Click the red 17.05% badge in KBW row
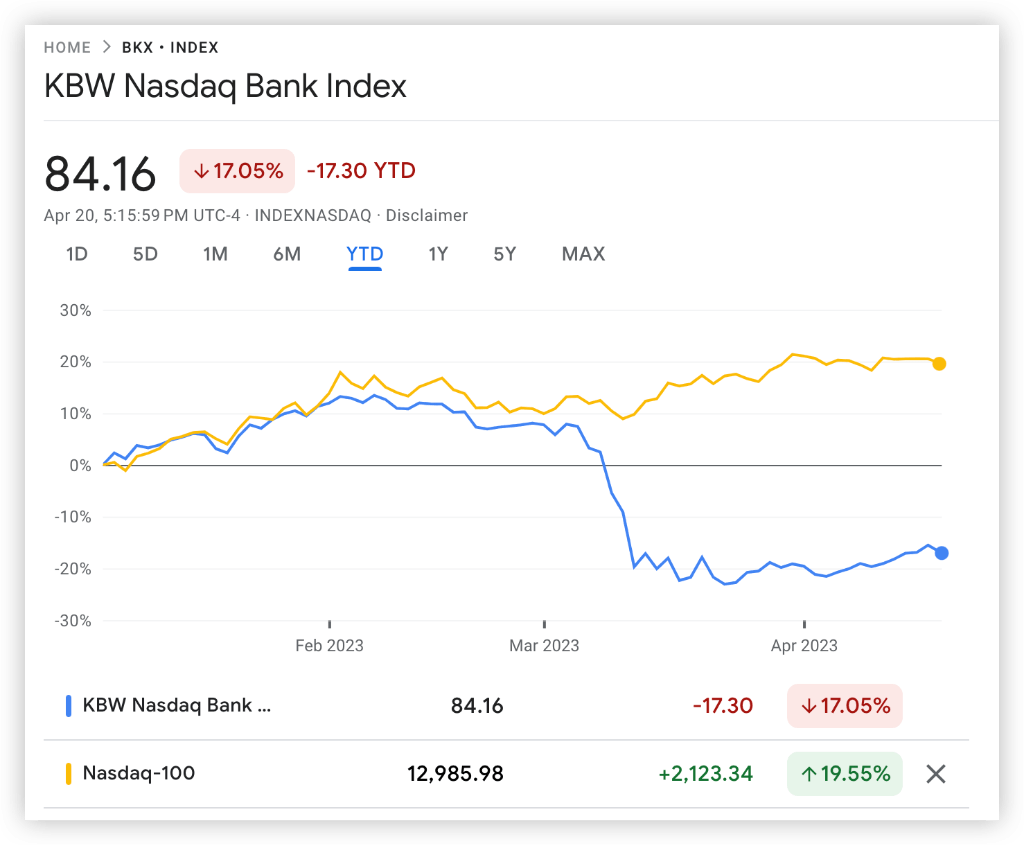 [844, 705]
